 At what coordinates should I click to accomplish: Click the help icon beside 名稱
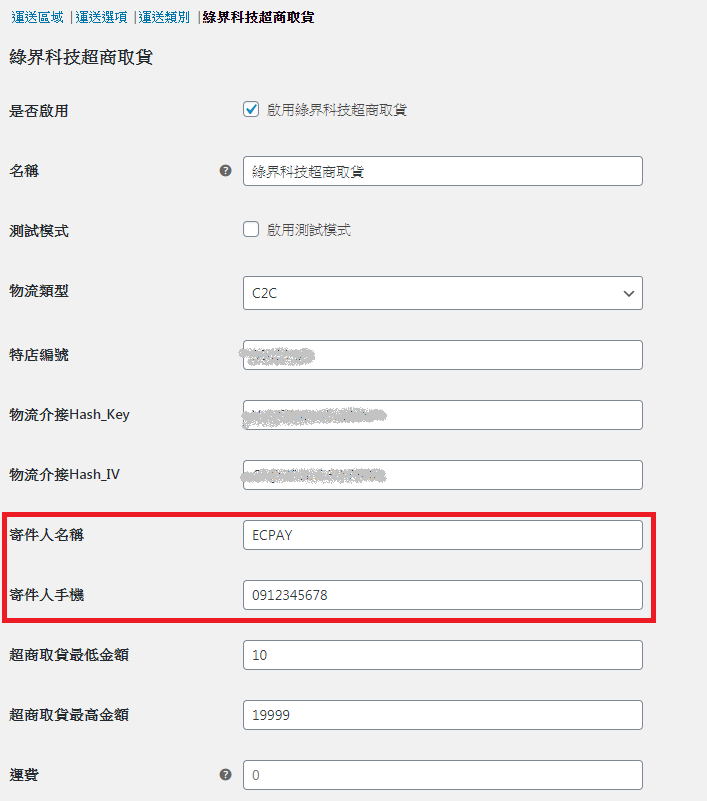225,171
